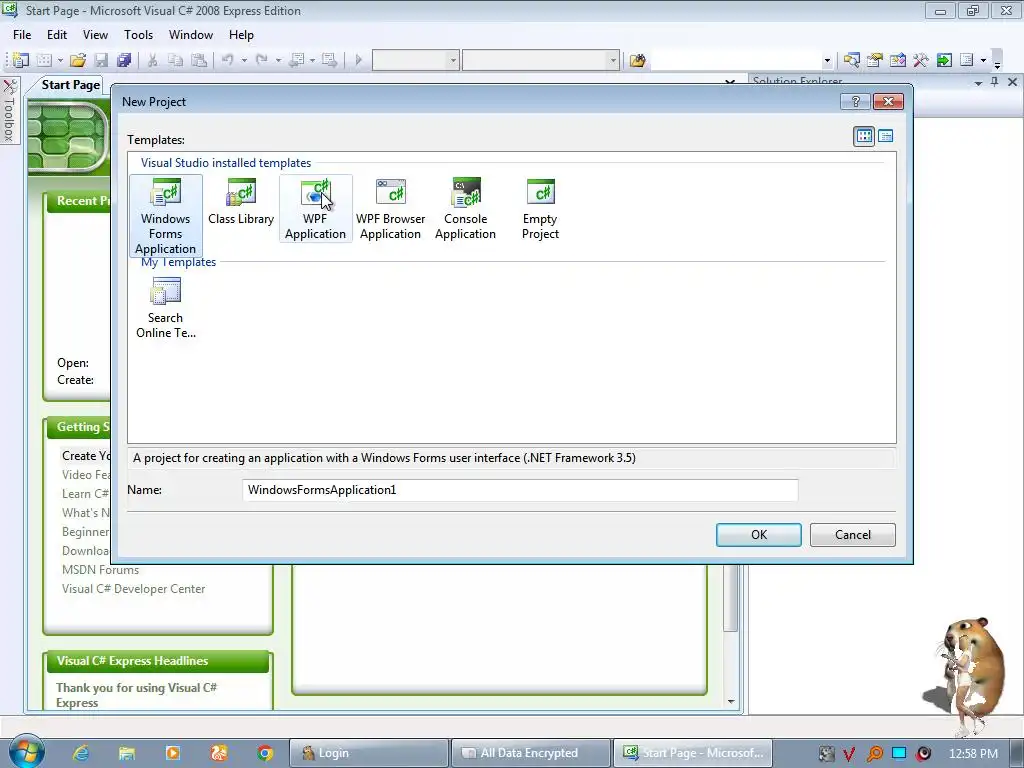Open the Find combo box dropdown
The width and height of the screenshot is (1024, 768).
[827, 61]
